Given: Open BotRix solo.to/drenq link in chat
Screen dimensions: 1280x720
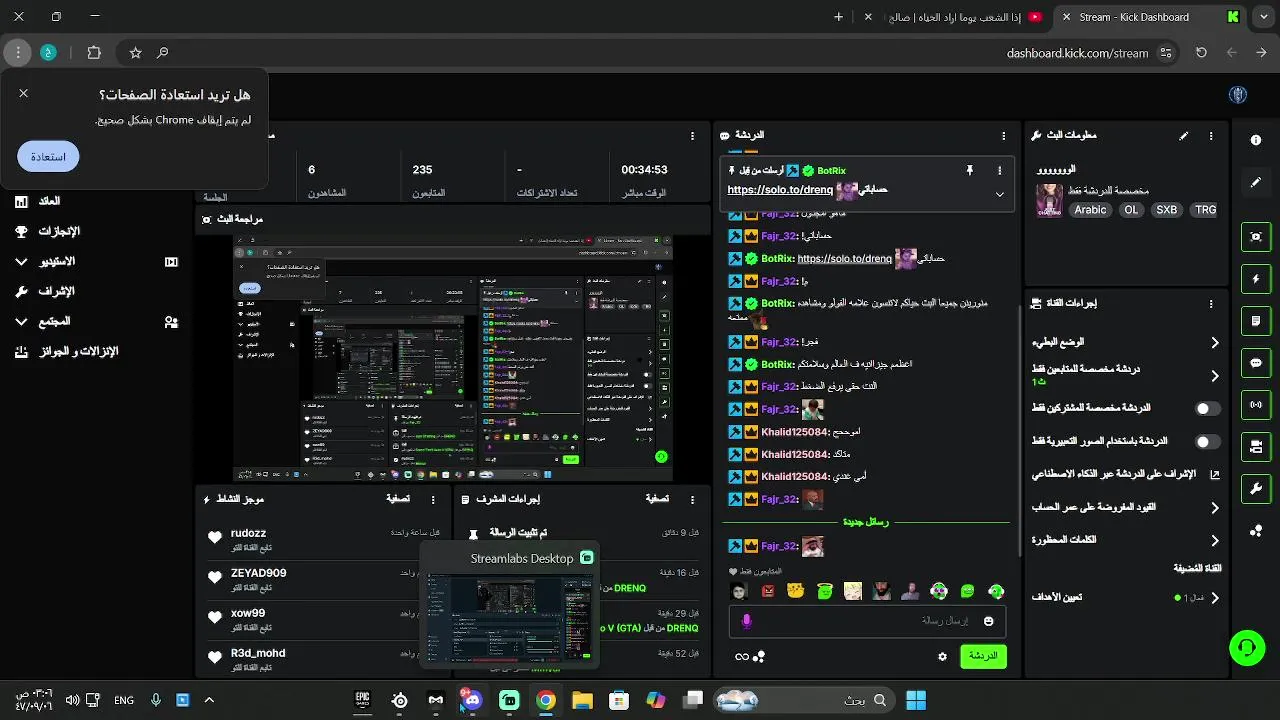Looking at the screenshot, I should (x=844, y=258).
